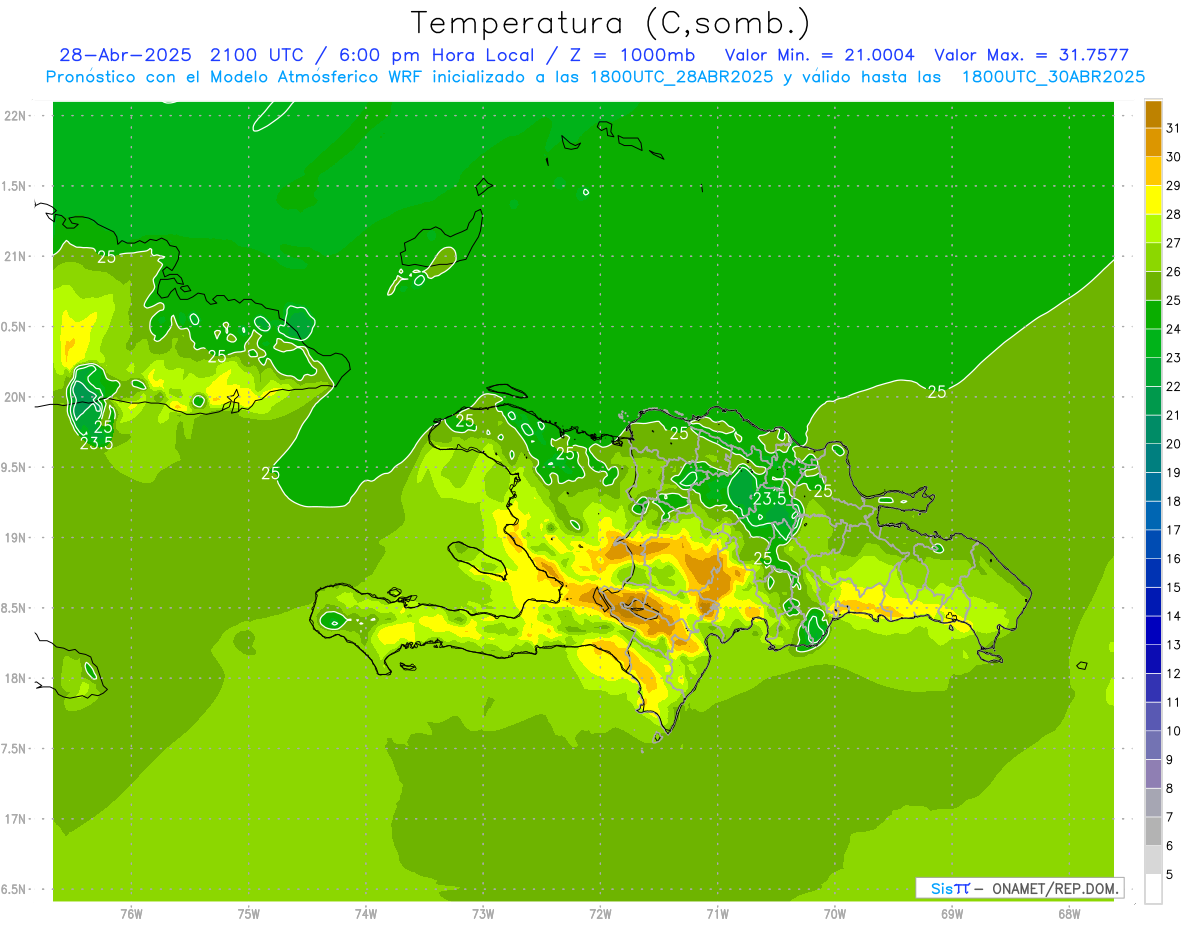Click the '22N' latitude axis label

[x=17, y=116]
